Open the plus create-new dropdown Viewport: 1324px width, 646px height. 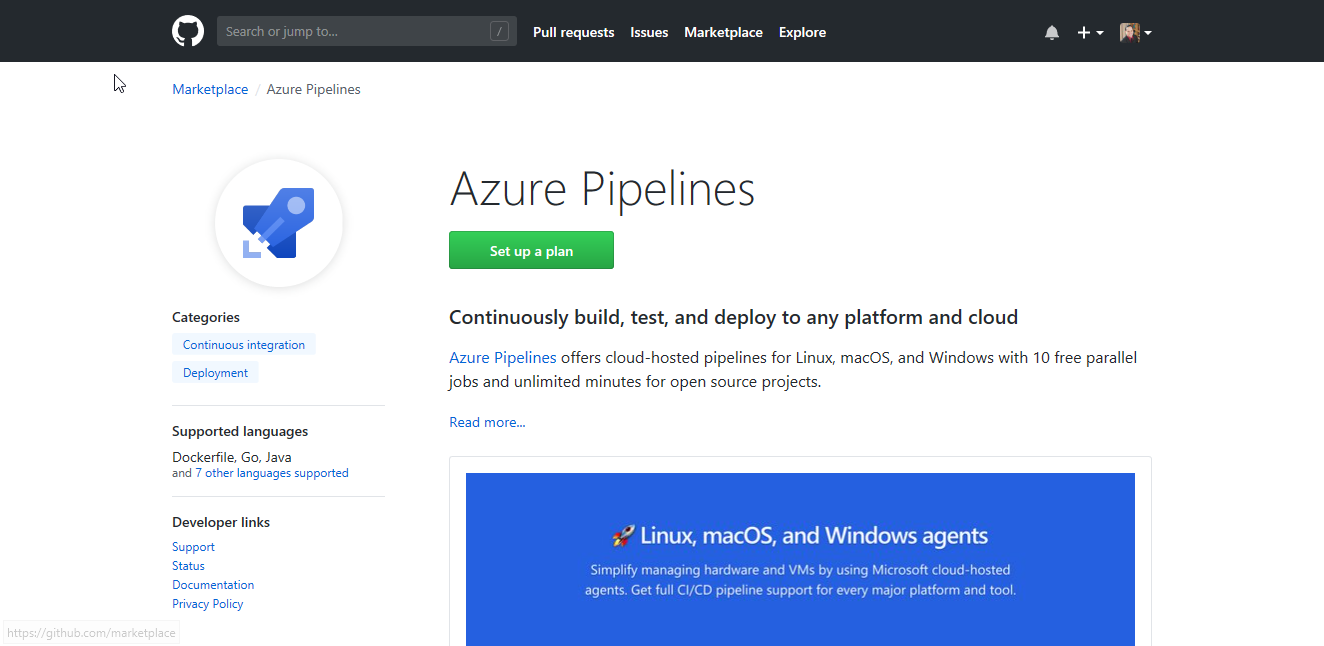click(x=1089, y=33)
